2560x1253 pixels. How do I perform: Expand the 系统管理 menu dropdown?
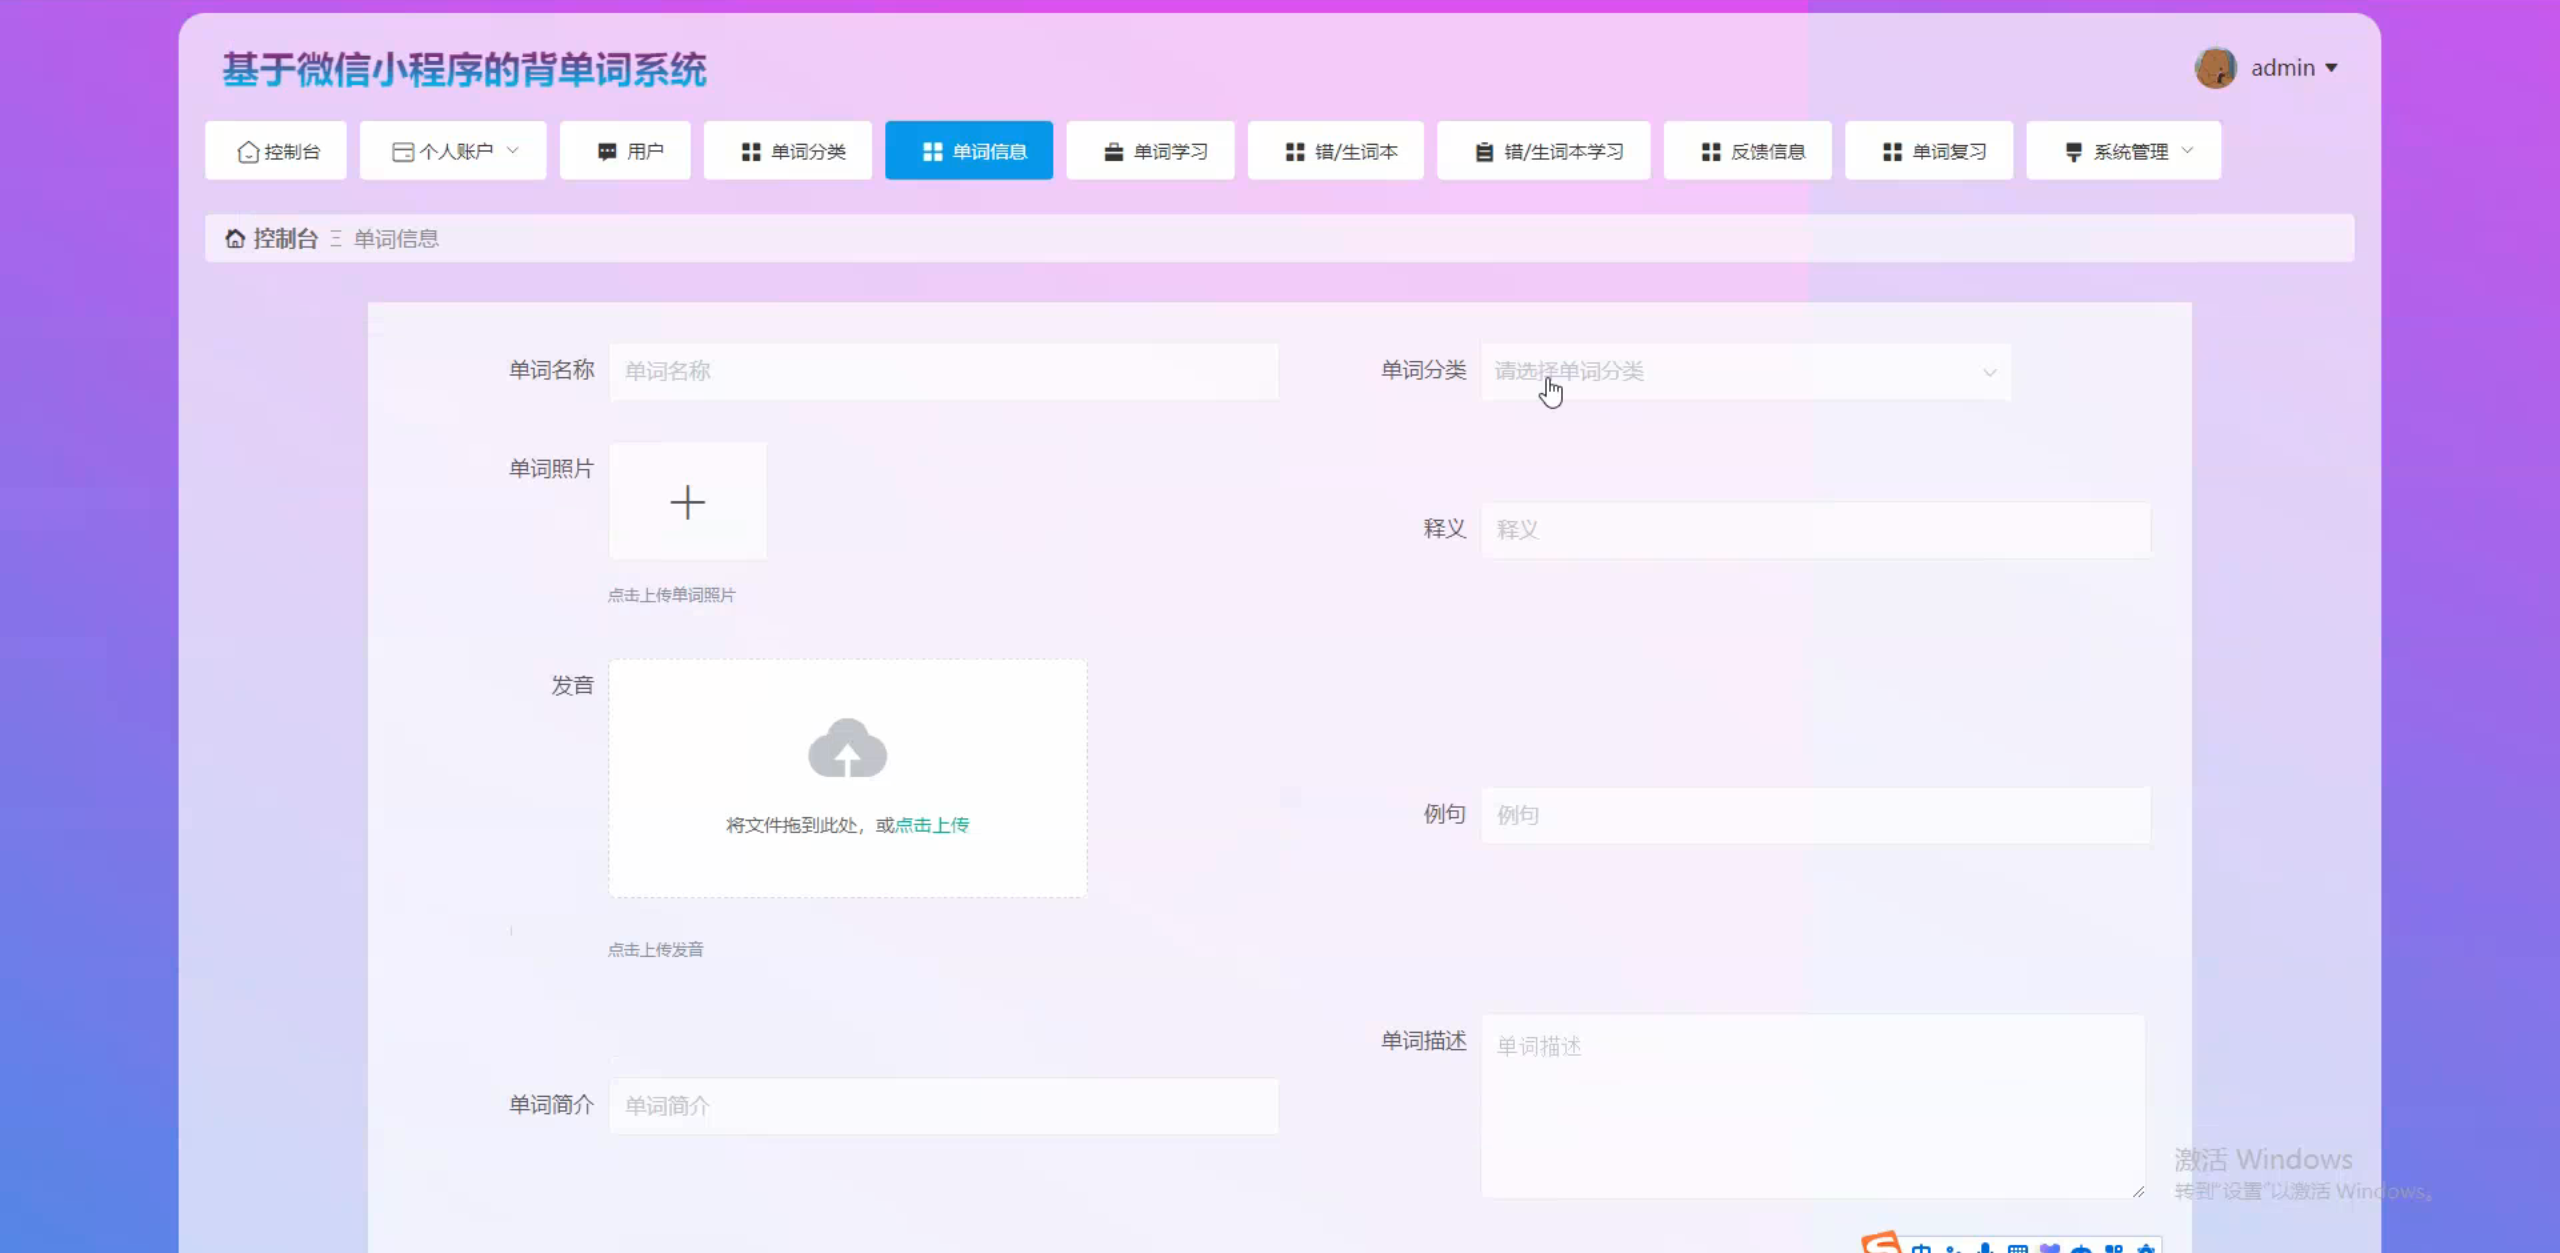[2124, 151]
